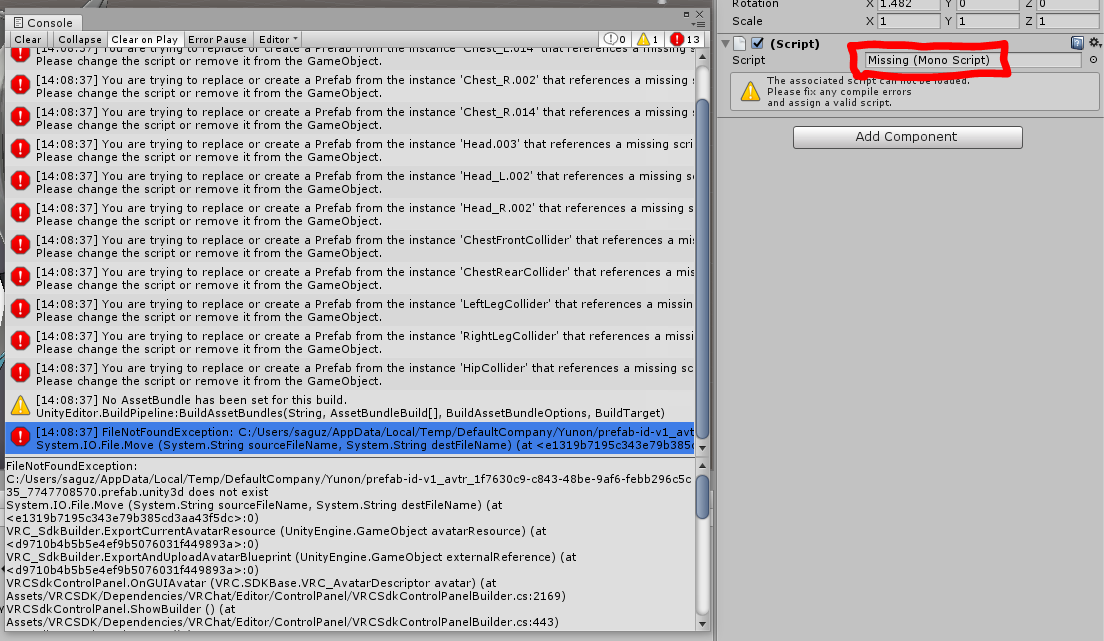The image size is (1104, 641).
Task: Open script object picker circle icon
Action: (1093, 60)
